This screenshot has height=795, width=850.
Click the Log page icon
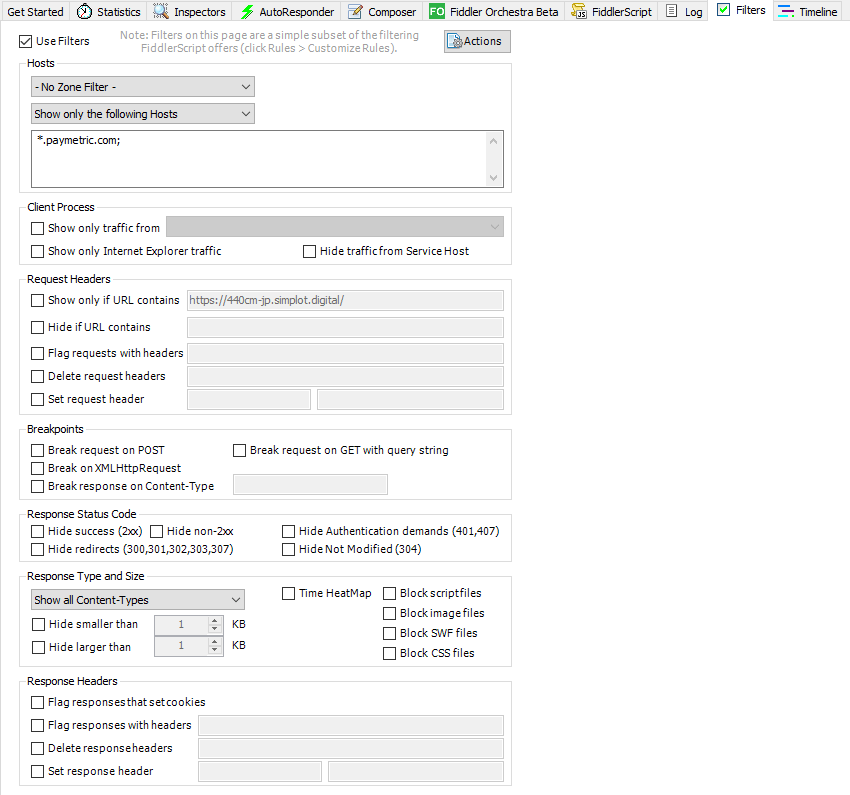673,12
